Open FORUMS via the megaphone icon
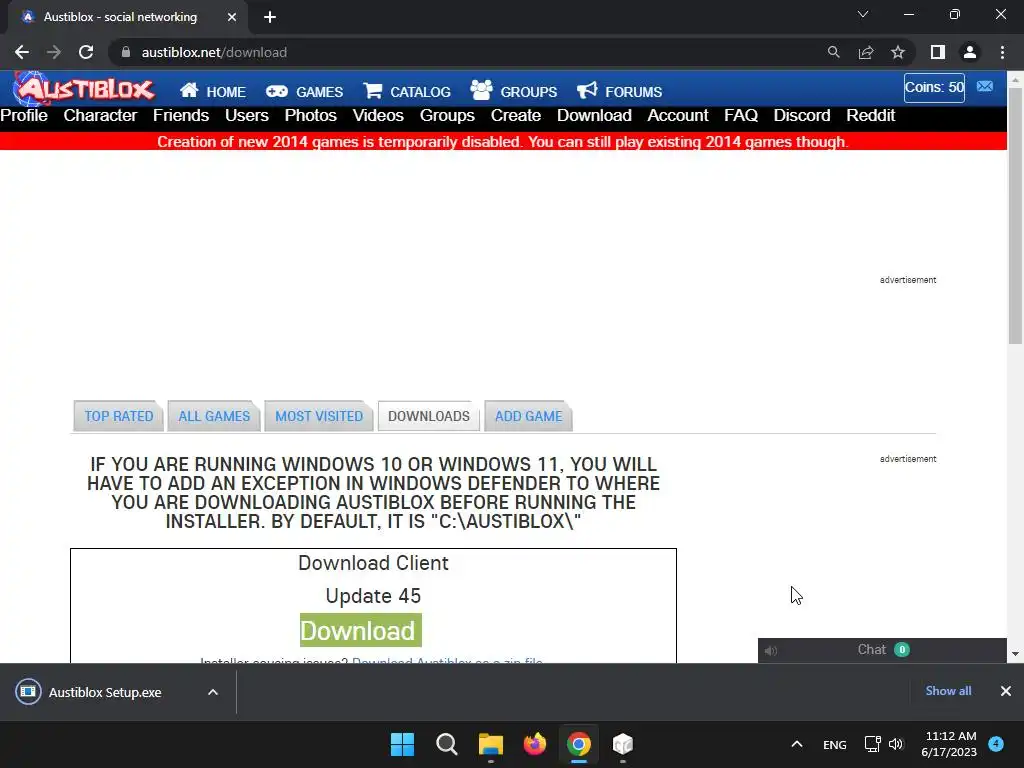Screen dimensions: 1024x768 [587, 89]
